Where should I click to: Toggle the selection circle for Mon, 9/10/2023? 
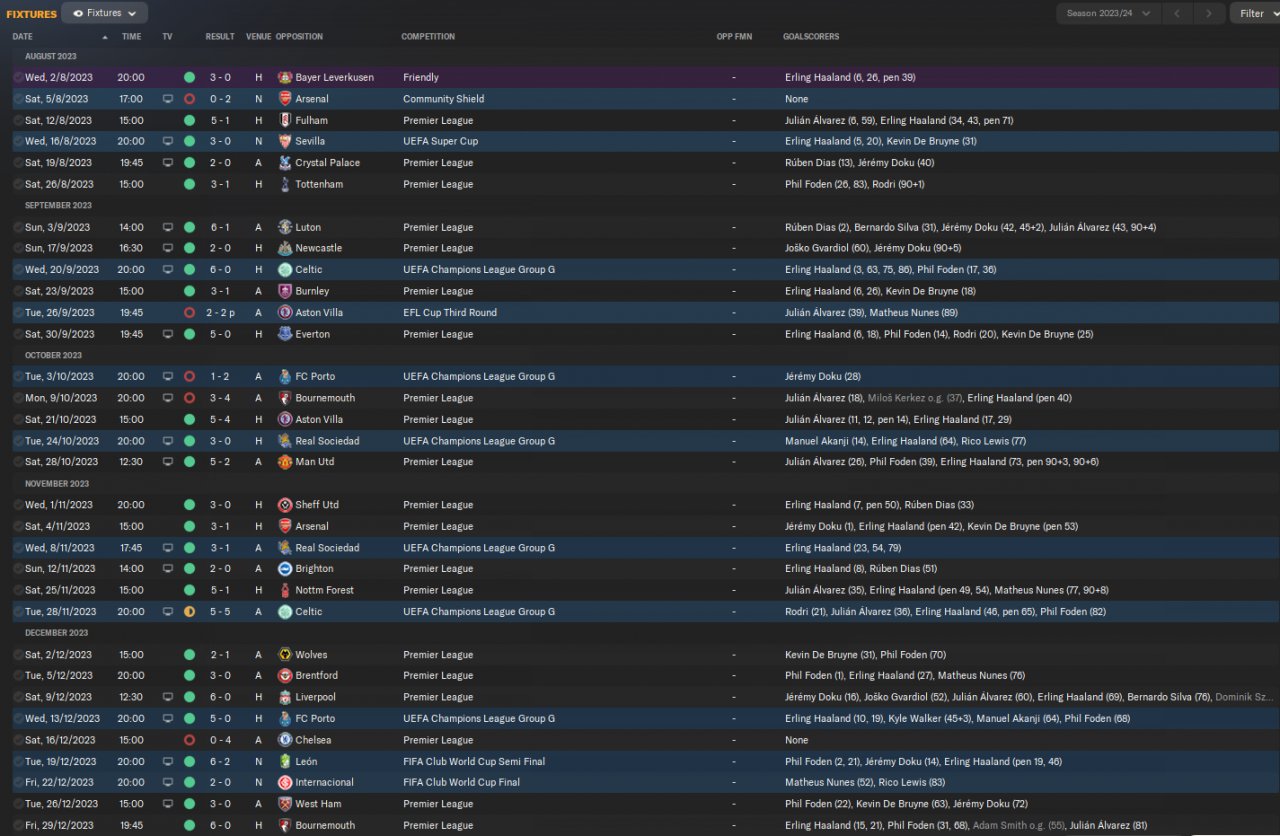click(x=18, y=398)
